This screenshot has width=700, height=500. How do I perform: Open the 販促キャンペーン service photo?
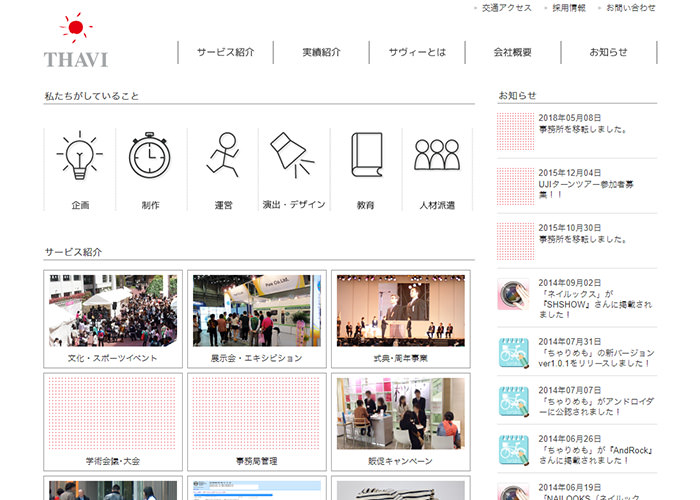400,413
